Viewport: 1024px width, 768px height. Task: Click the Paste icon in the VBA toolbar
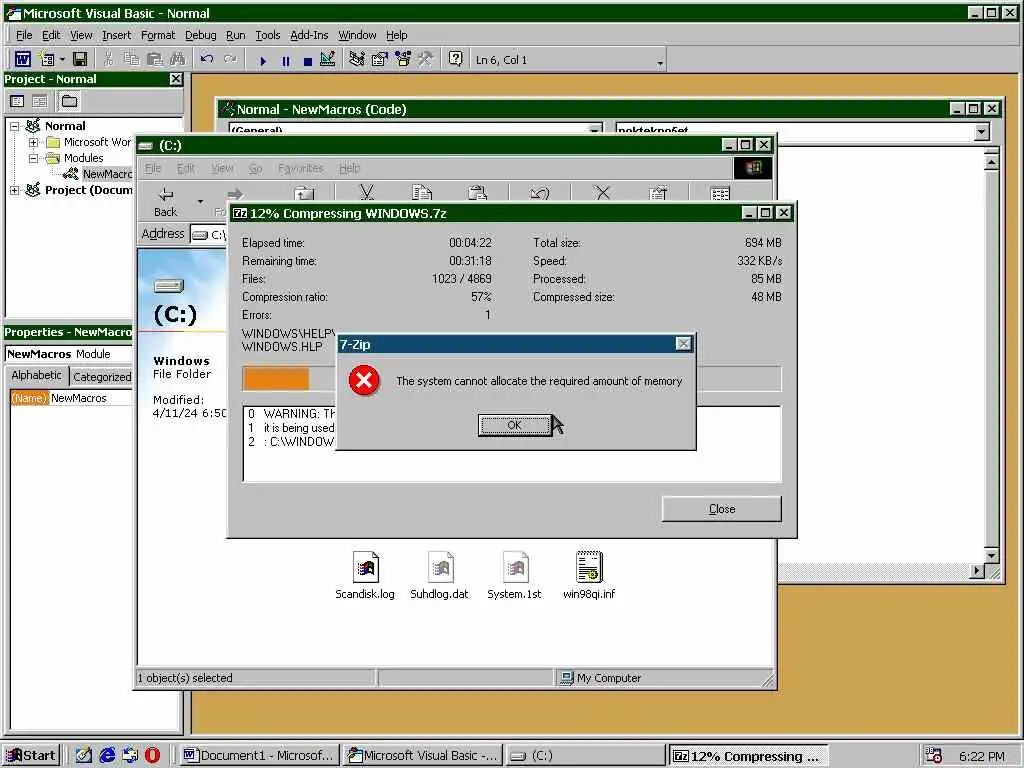pyautogui.click(x=154, y=59)
